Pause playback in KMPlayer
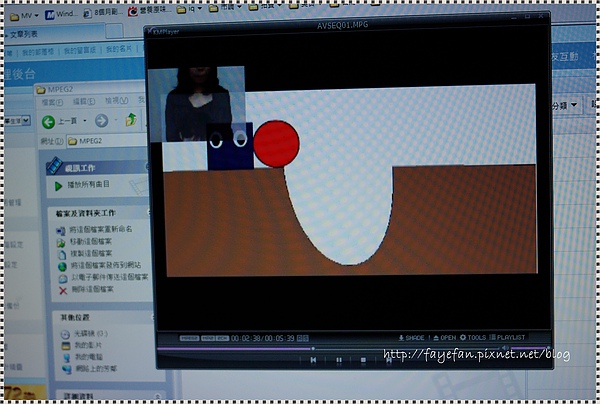This screenshot has height=404, width=600. [339, 360]
